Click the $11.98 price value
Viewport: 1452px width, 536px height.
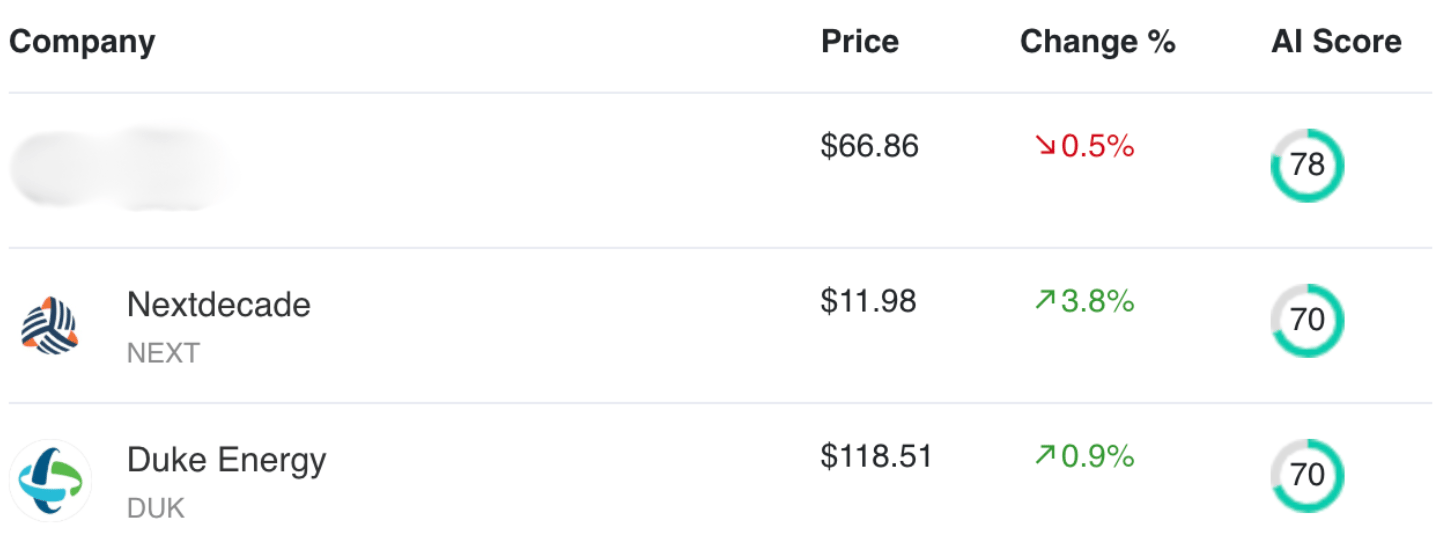(869, 301)
